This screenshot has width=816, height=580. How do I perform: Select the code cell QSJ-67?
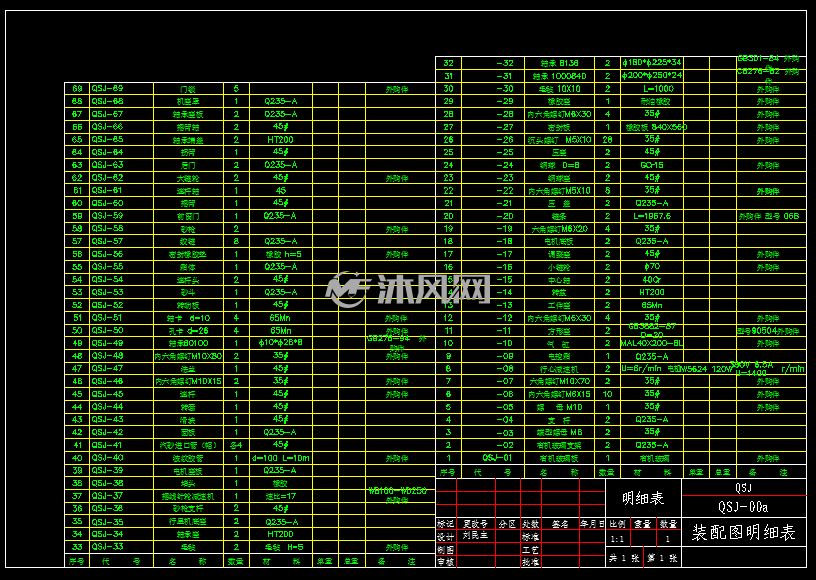[108, 114]
